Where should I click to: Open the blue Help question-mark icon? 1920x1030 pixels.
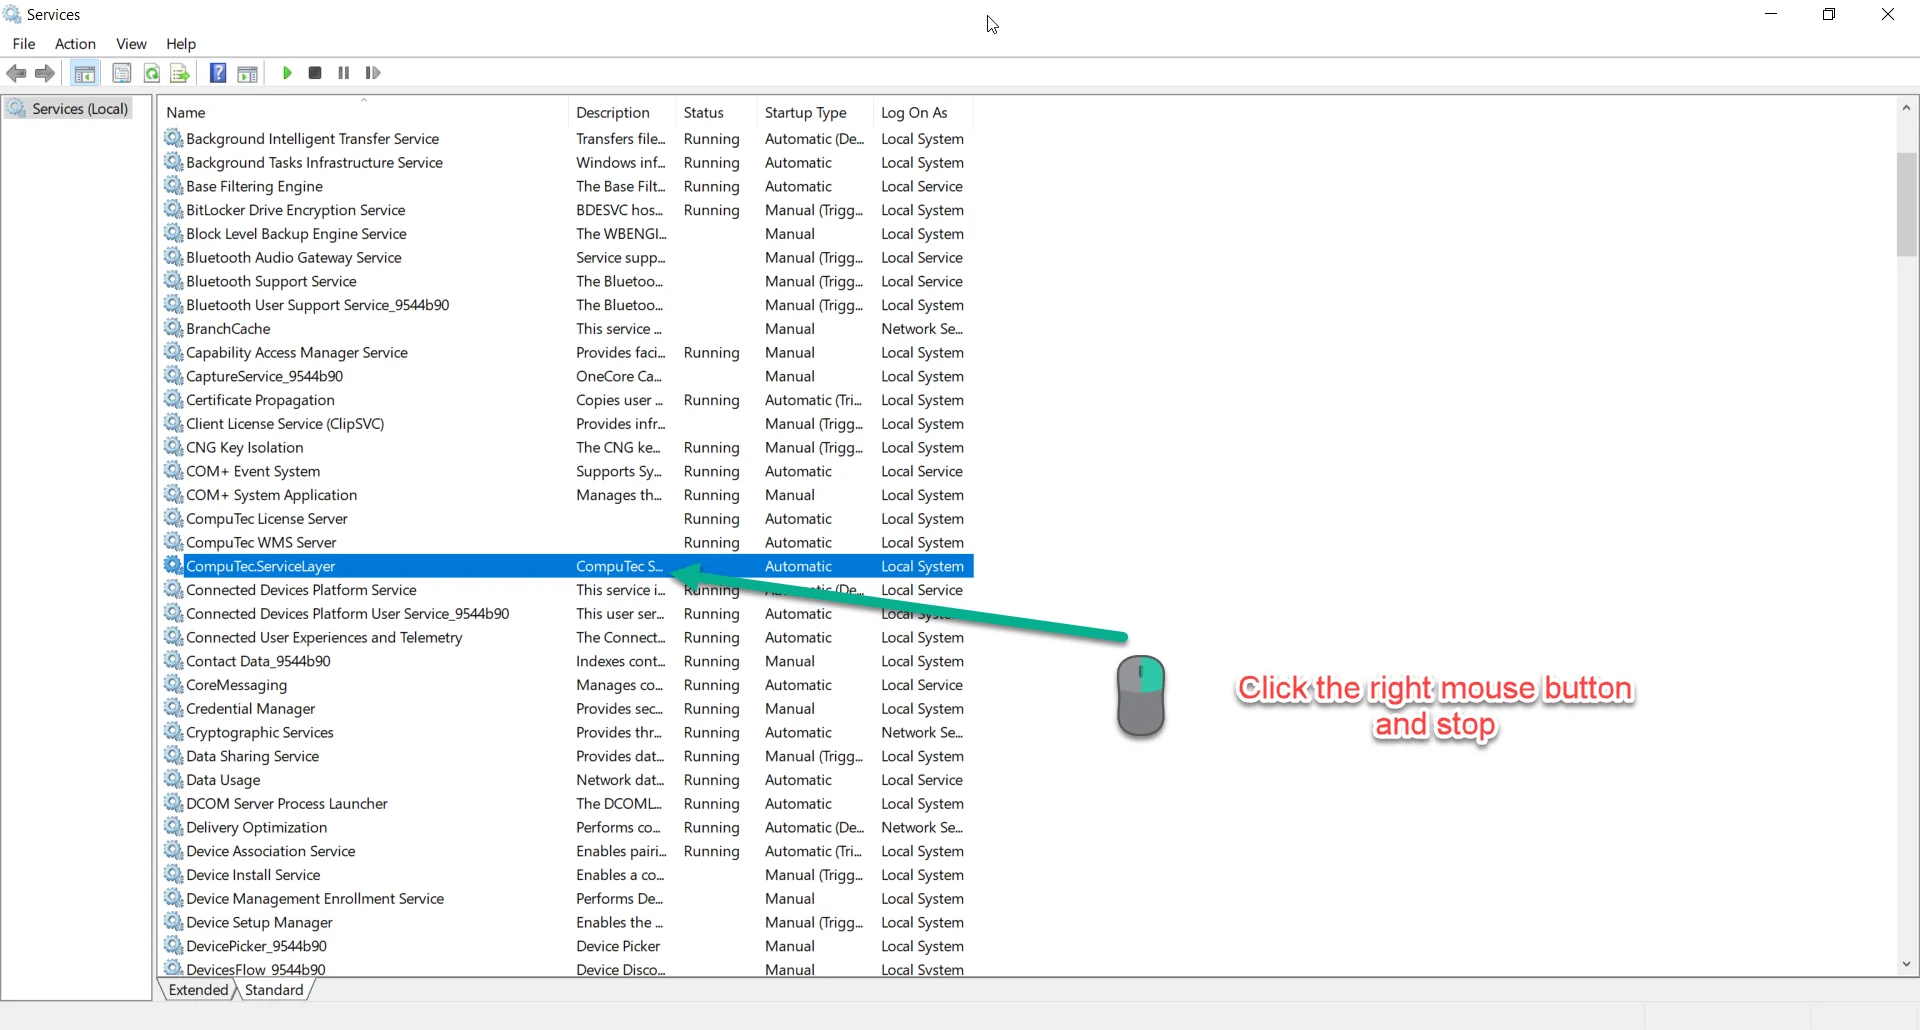click(218, 73)
